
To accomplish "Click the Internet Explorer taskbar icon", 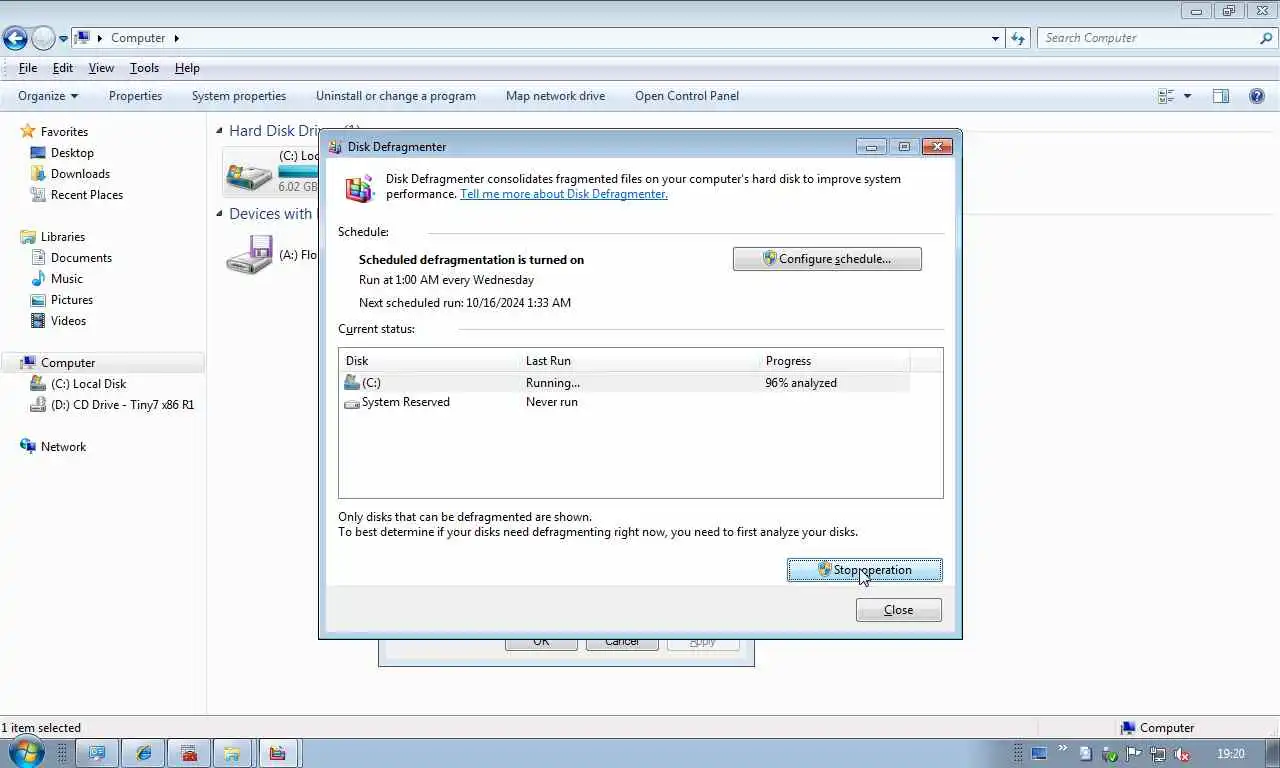I will tap(144, 753).
